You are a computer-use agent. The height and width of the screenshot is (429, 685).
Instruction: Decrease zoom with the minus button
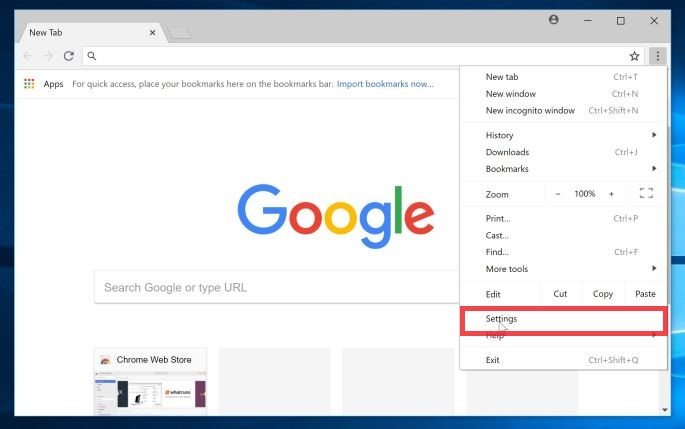(x=558, y=194)
